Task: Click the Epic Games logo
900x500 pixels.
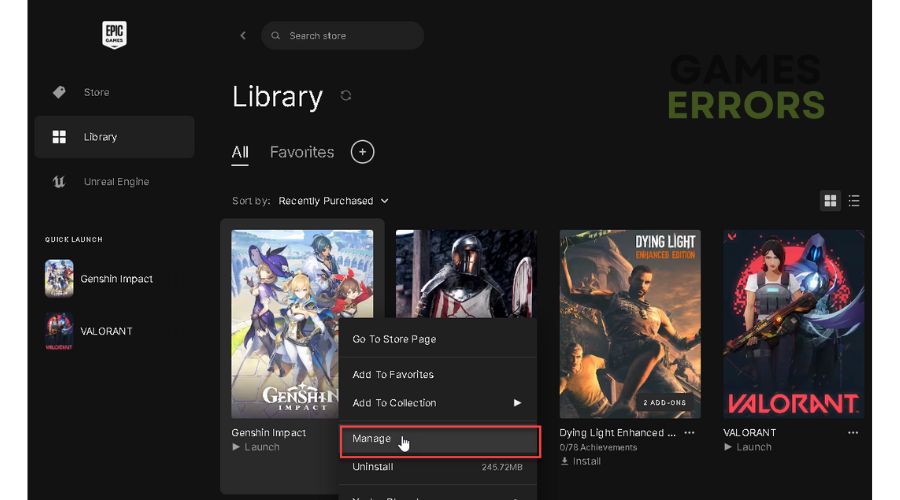Action: coord(114,34)
